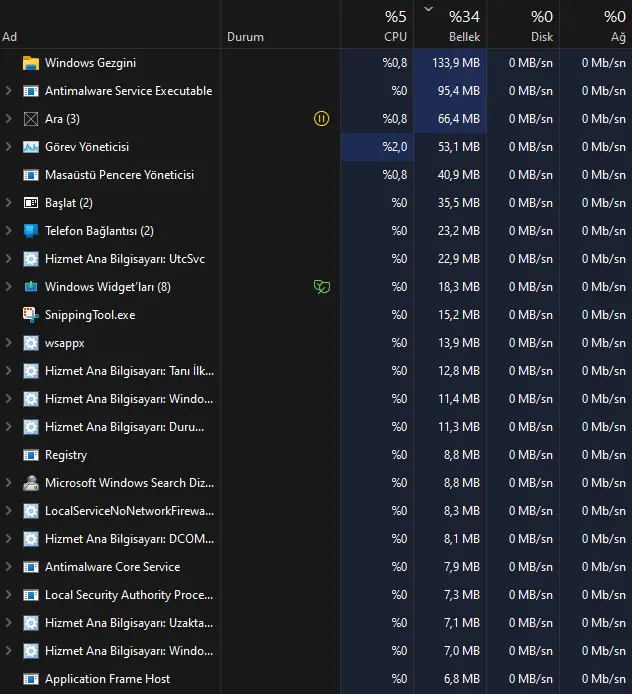This screenshot has height=694, width=632.
Task: Click the Windows Widget'ları icon
Action: pos(31,287)
